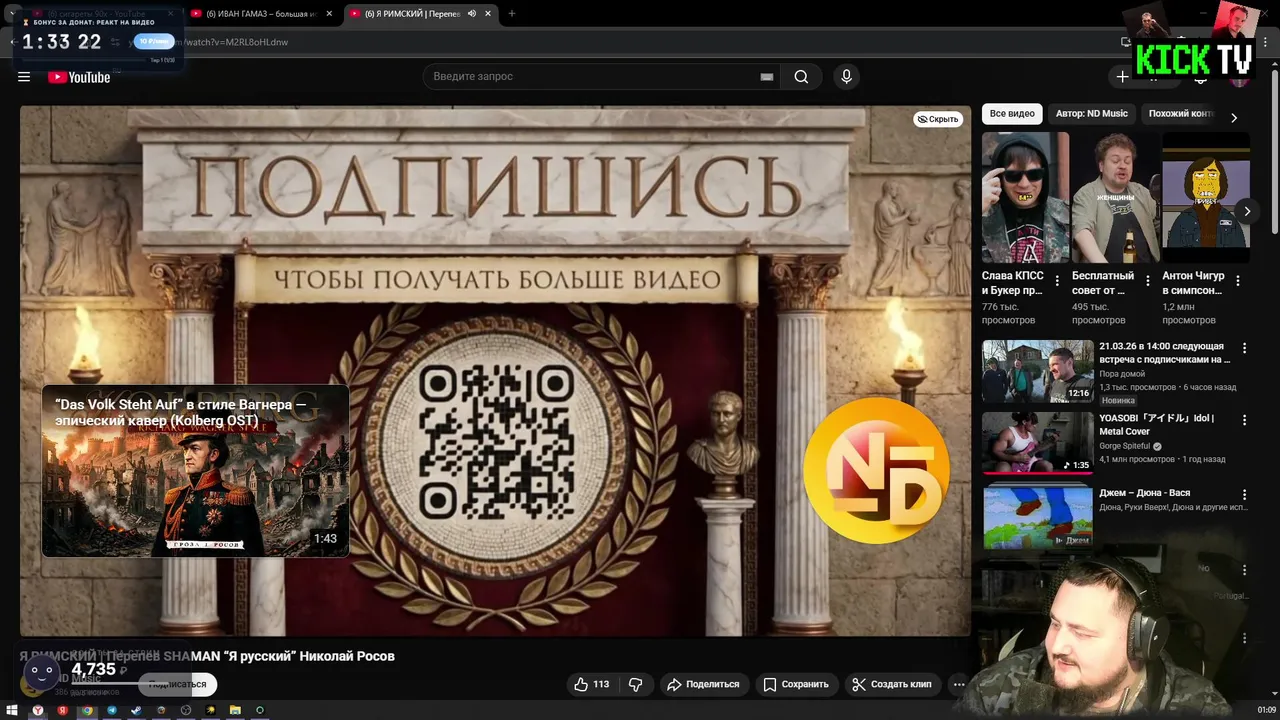Open File Explorer folder on the taskbar
This screenshot has height=720, width=1280.
tap(235, 710)
